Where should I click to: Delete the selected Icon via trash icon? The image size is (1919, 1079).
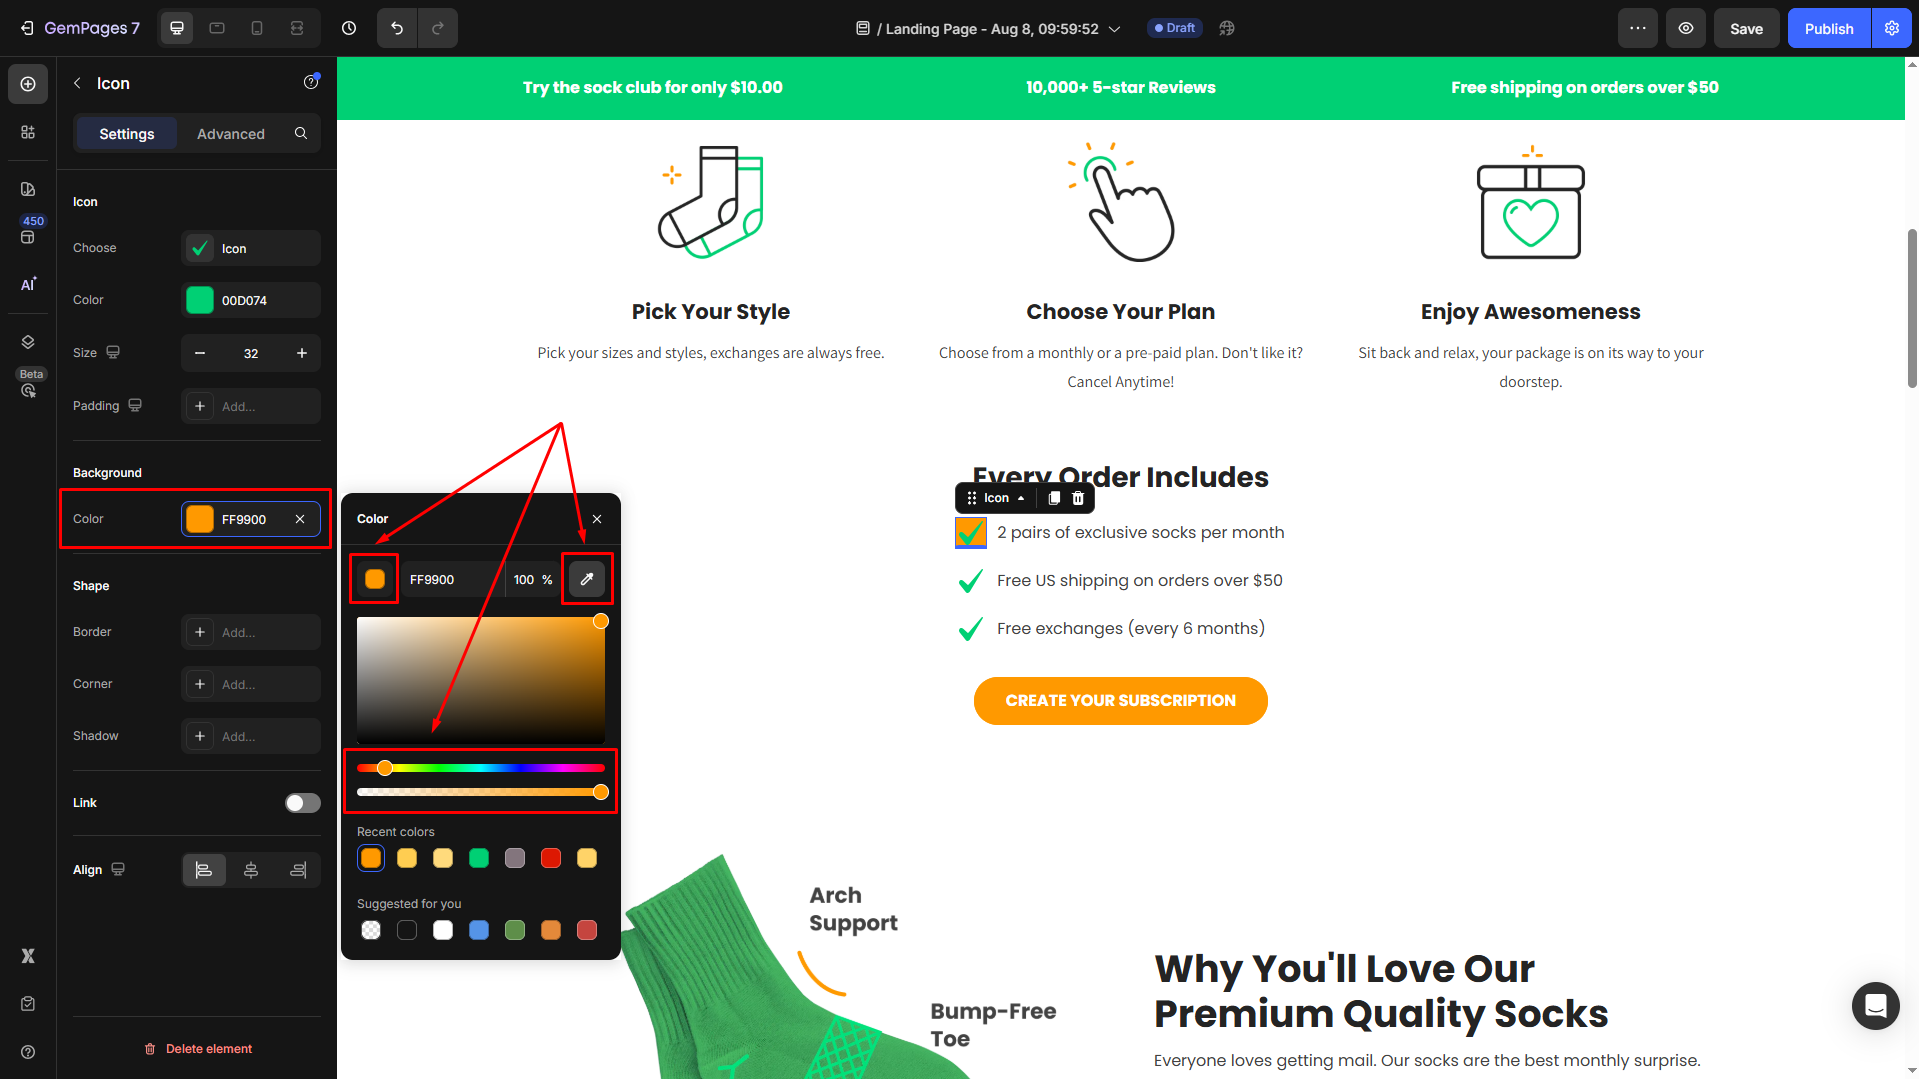(x=1078, y=498)
